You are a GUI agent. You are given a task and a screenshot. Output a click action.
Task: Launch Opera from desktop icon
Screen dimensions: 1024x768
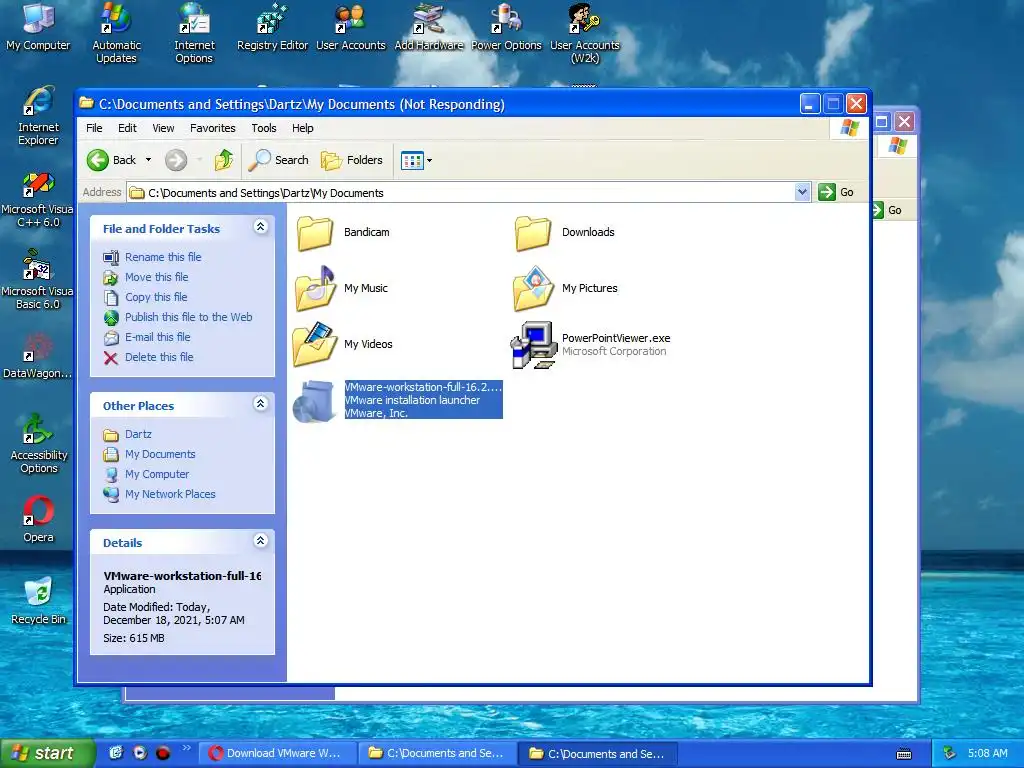pos(39,519)
